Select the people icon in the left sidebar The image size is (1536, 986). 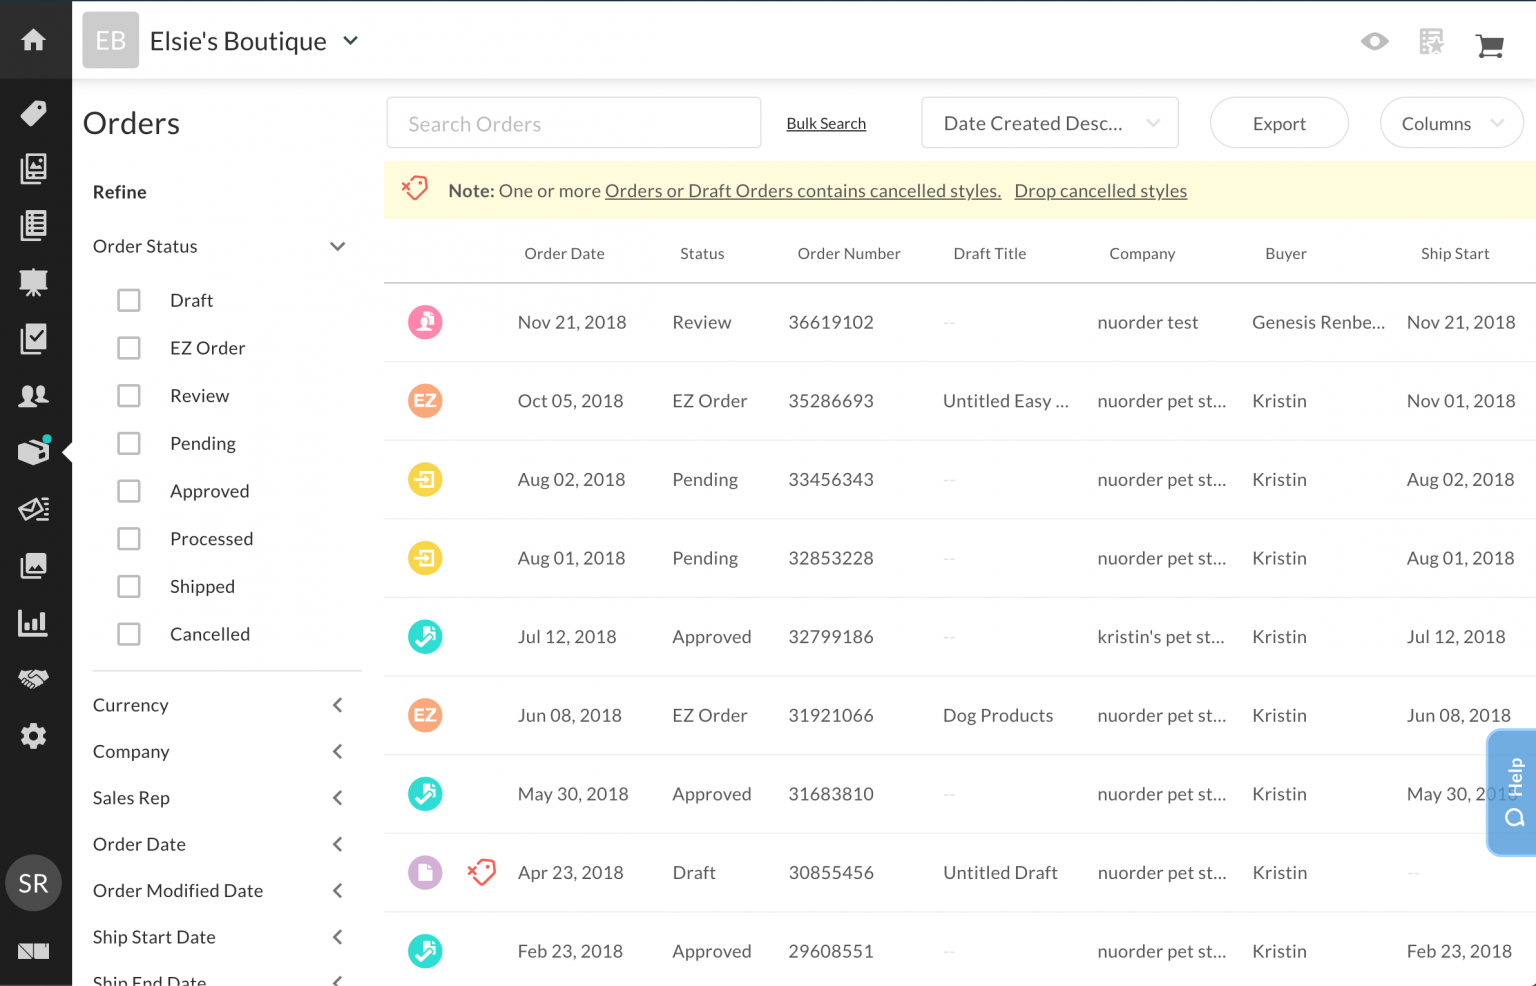pyautogui.click(x=35, y=395)
